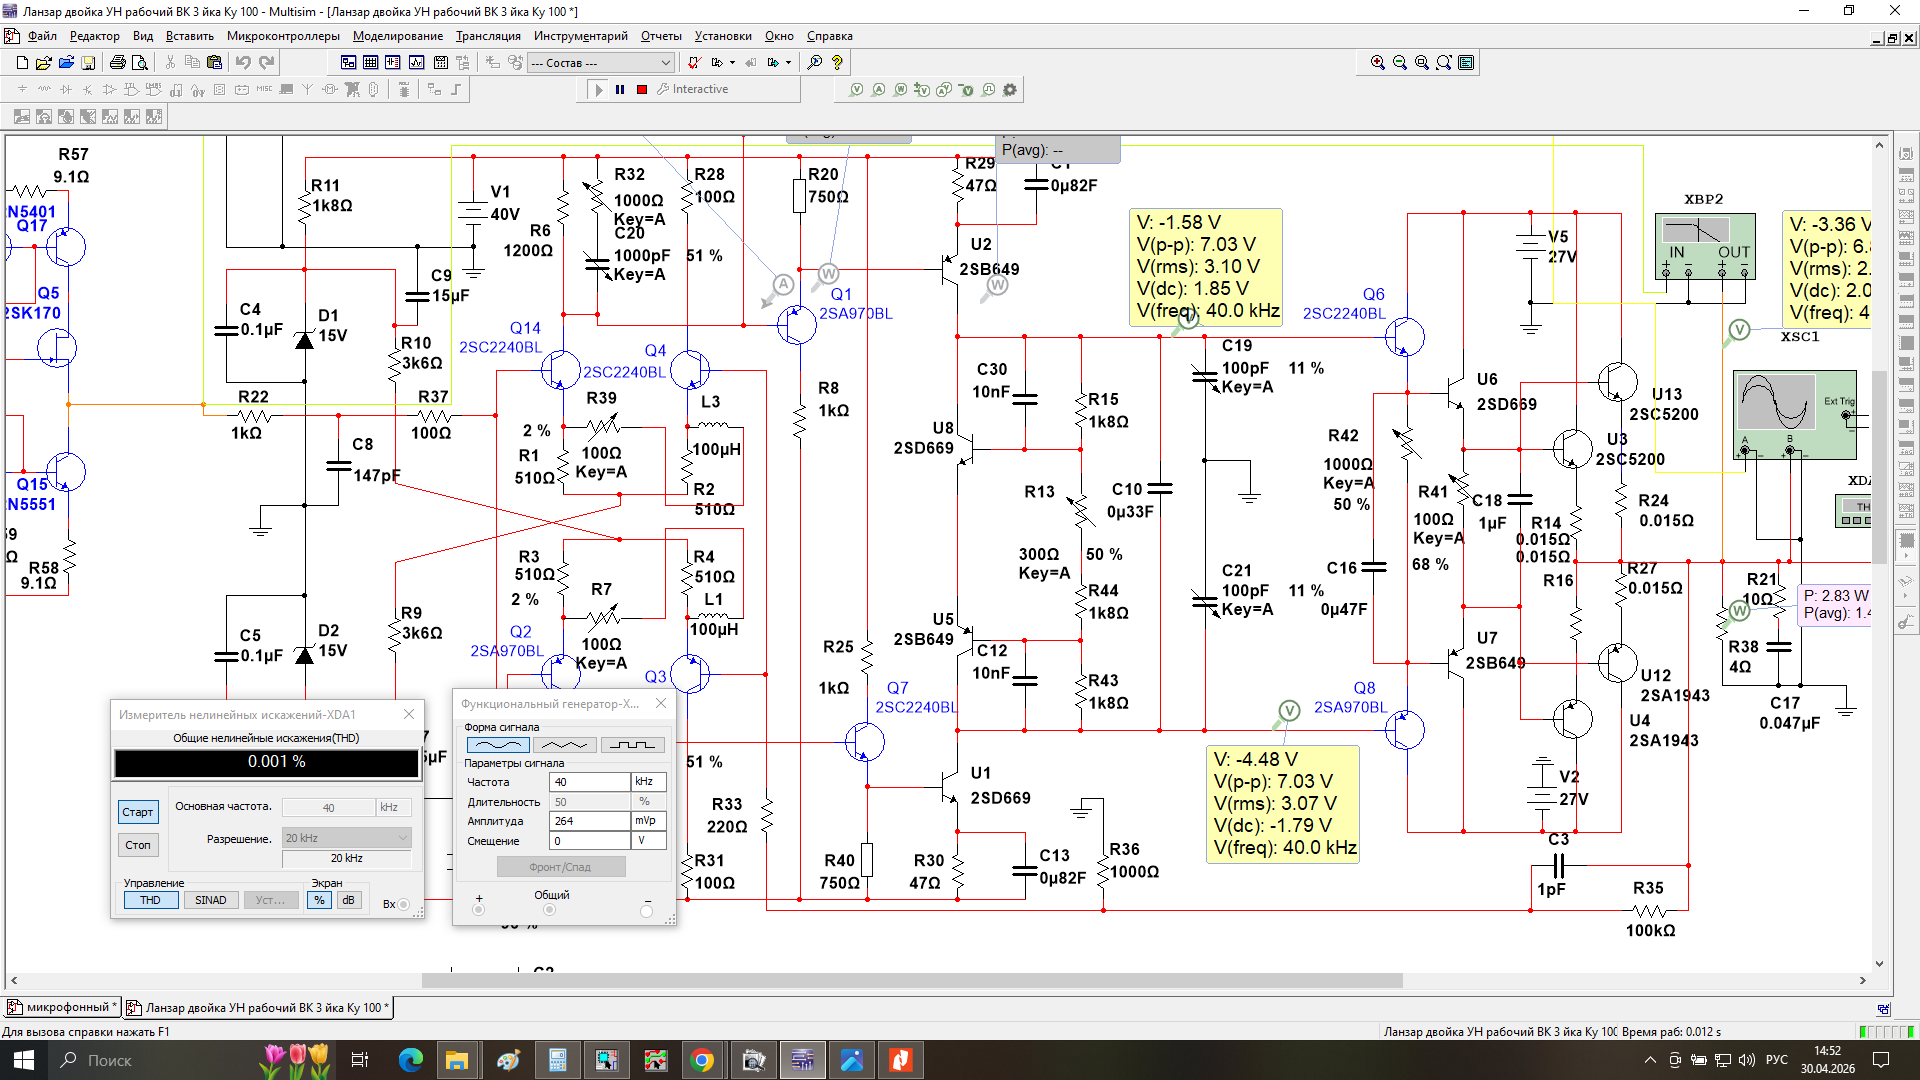Click the SINAD mode button
This screenshot has width=1920, height=1080.
tap(210, 900)
